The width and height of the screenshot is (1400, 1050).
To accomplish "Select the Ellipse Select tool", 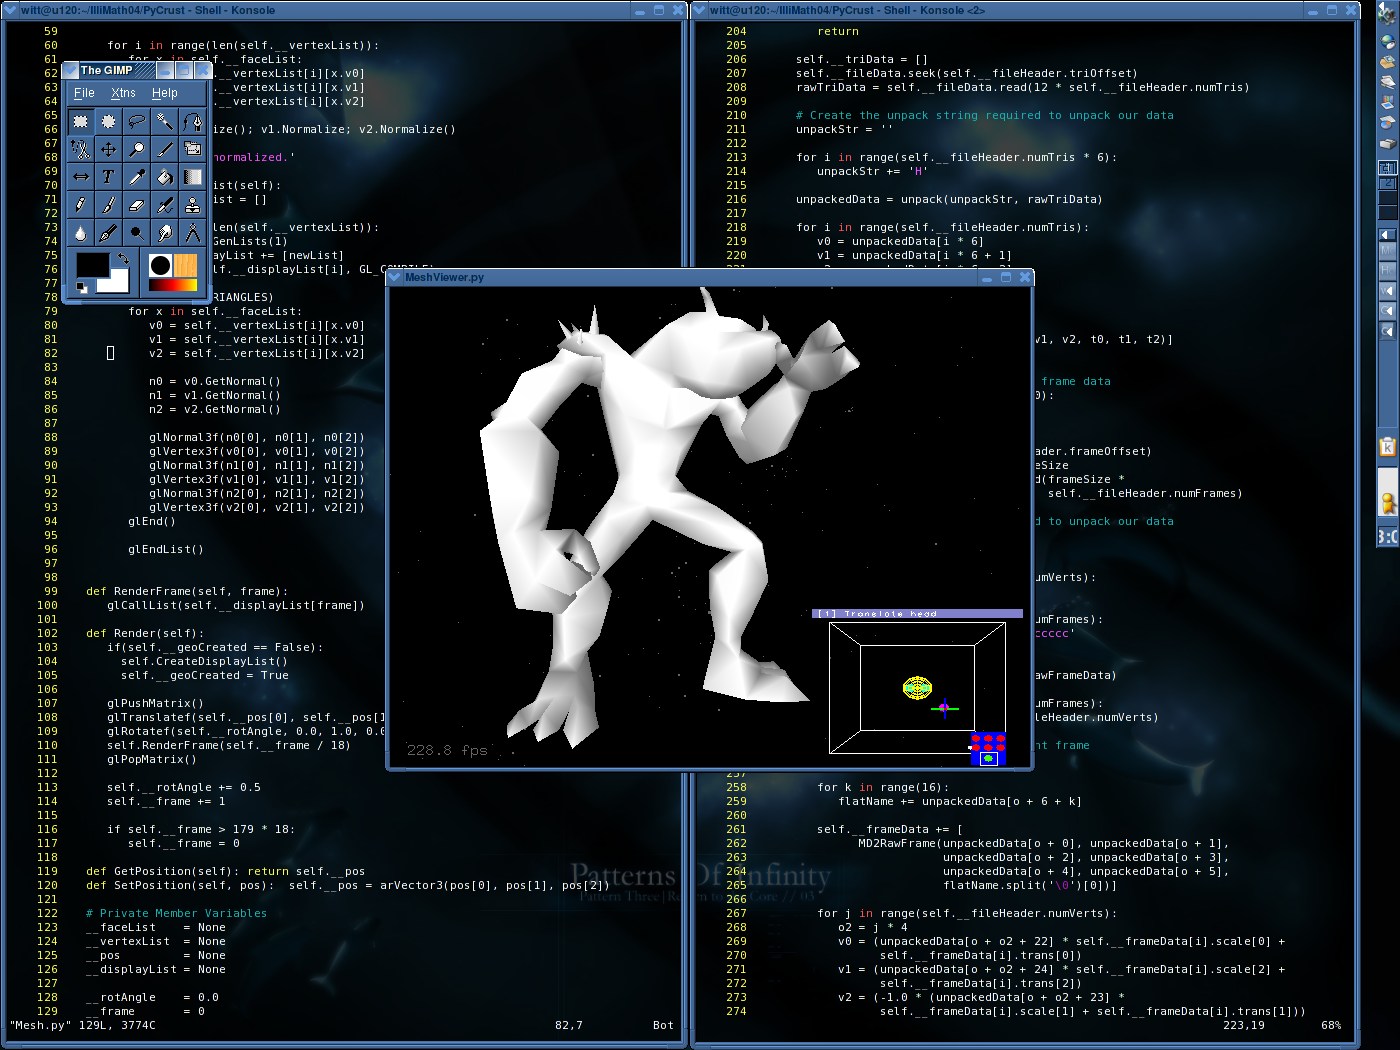I will pos(108,122).
